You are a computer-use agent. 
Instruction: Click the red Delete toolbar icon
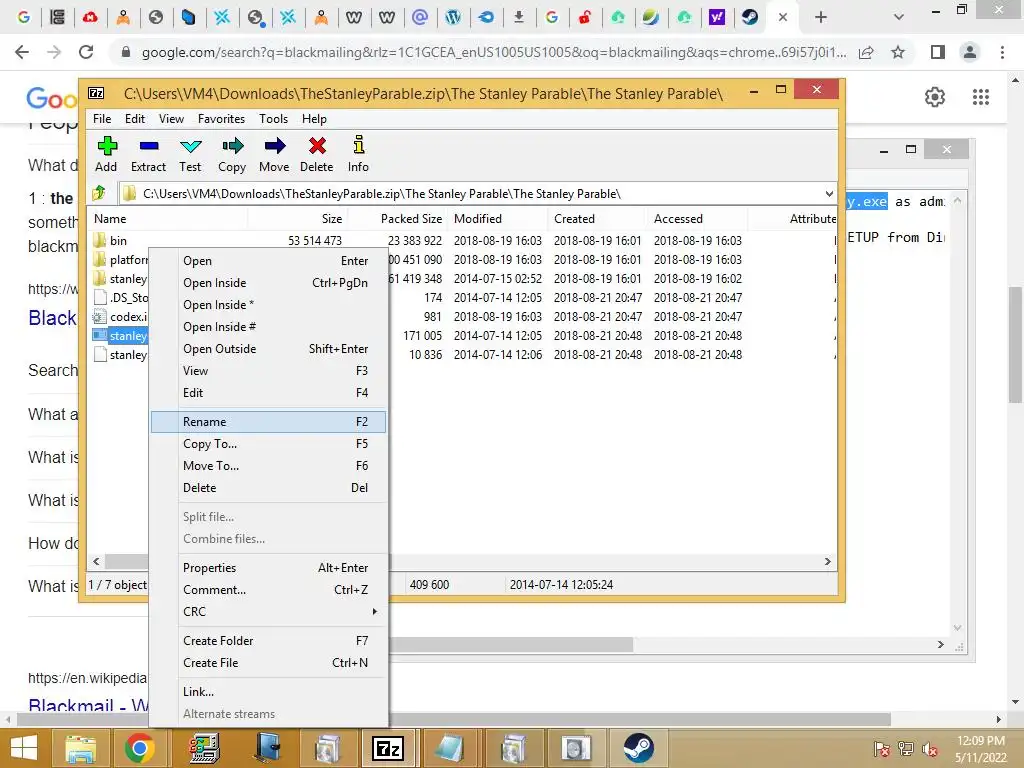point(317,146)
